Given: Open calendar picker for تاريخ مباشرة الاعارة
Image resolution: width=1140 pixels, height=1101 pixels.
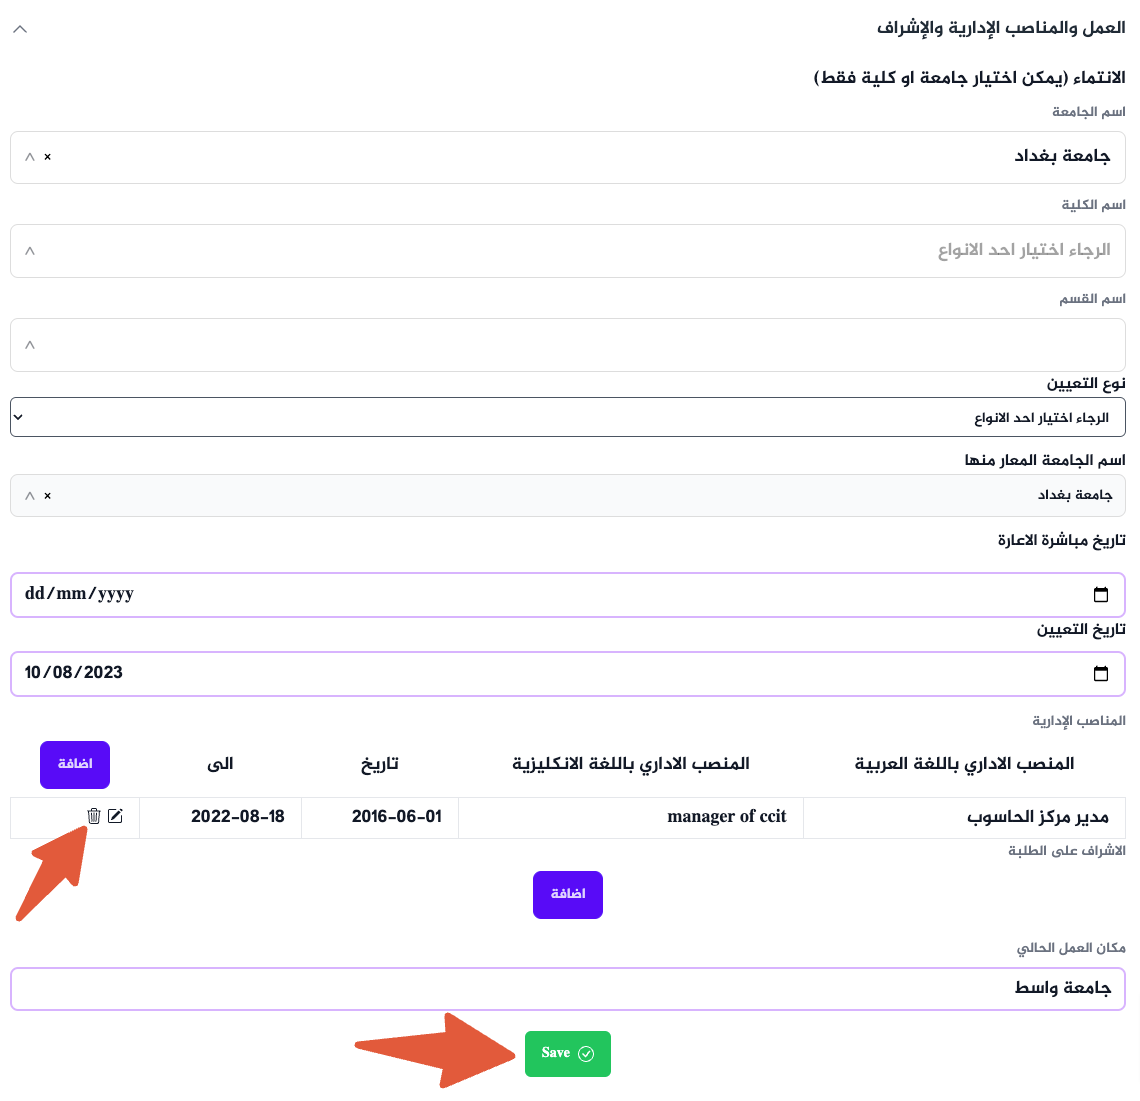Looking at the screenshot, I should coord(1101,595).
